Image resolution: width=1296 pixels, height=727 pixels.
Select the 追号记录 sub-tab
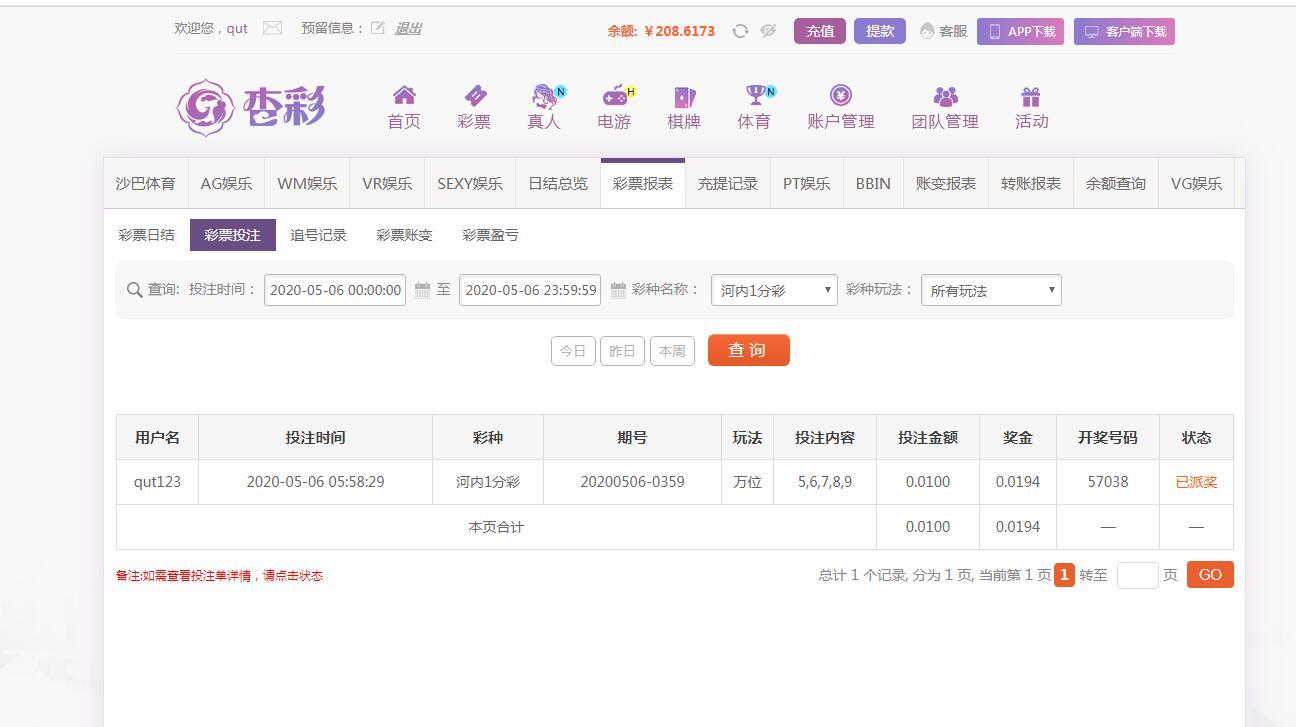tap(318, 235)
